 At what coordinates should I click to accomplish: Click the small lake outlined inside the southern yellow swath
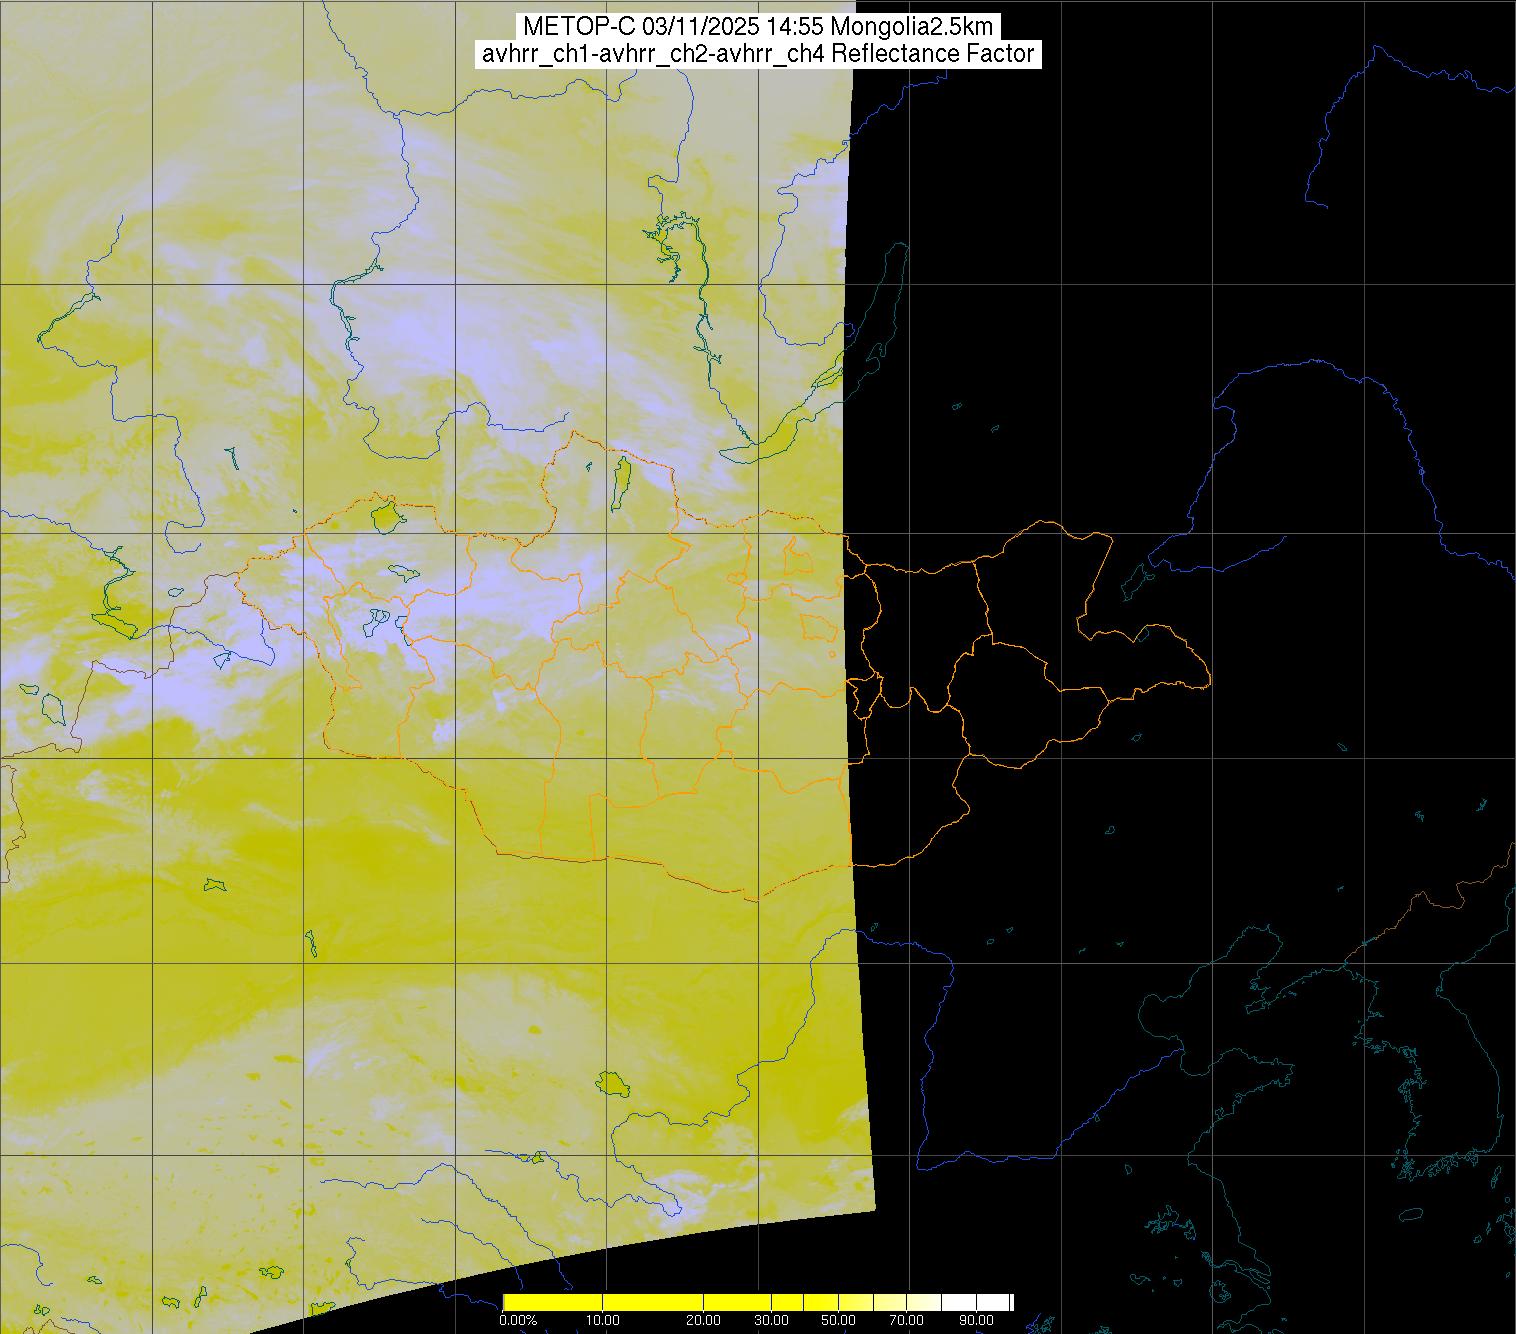(x=609, y=1083)
